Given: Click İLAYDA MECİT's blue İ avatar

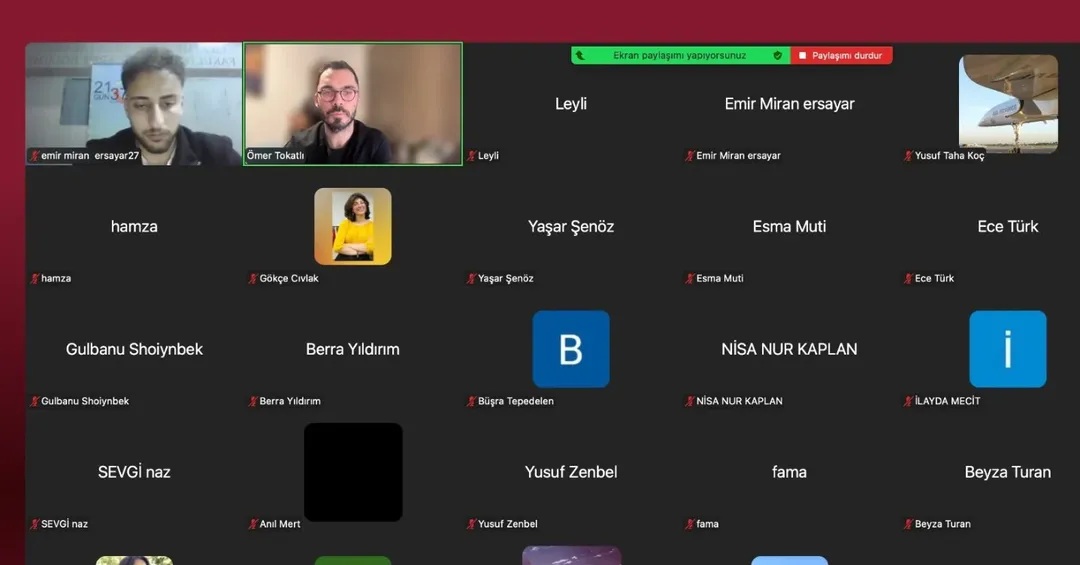Looking at the screenshot, I should click(1007, 349).
